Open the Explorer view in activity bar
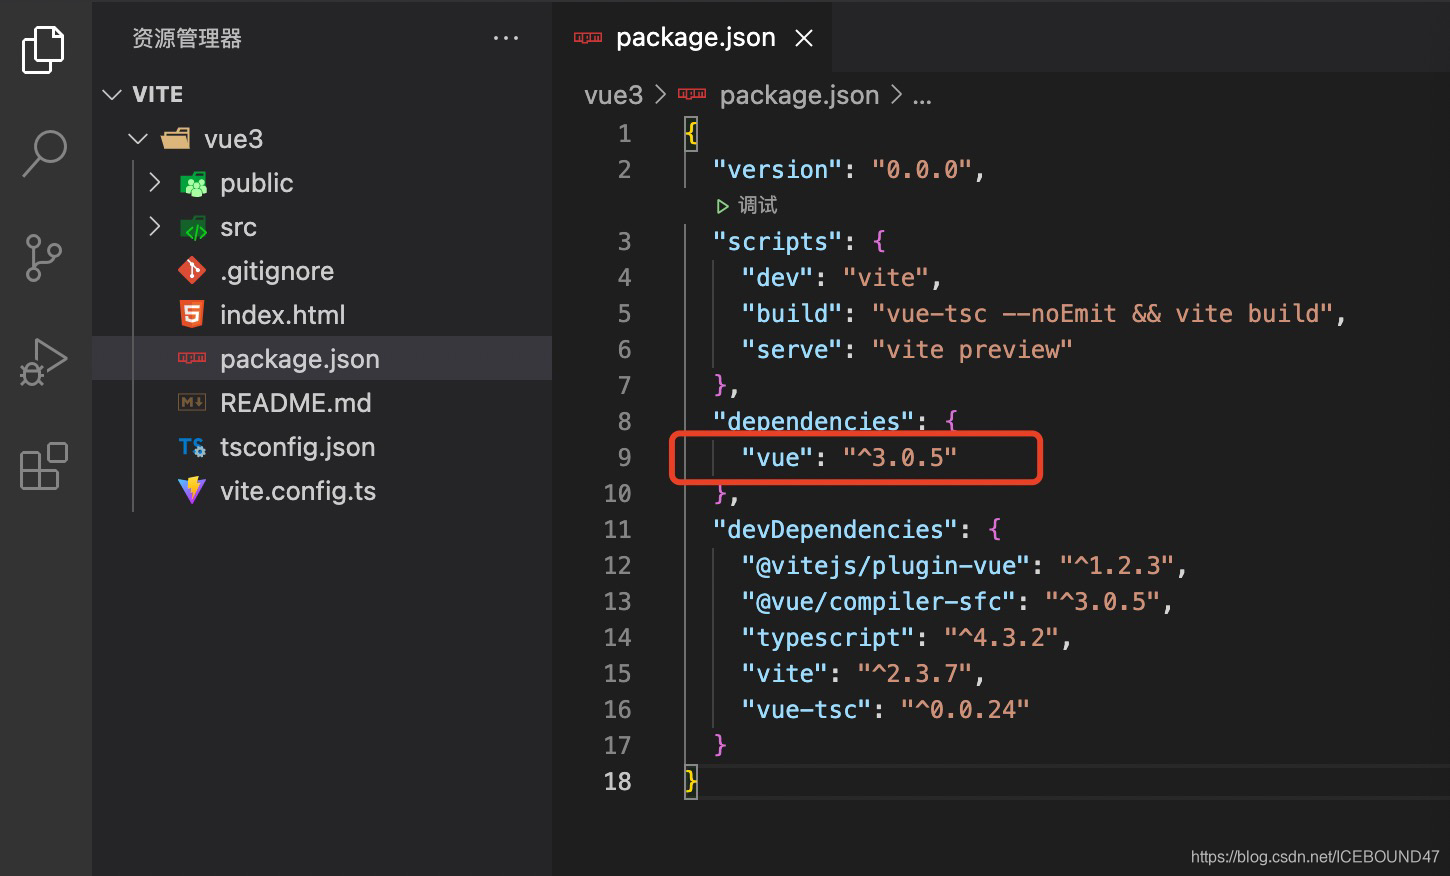The width and height of the screenshot is (1450, 876). pos(43,49)
